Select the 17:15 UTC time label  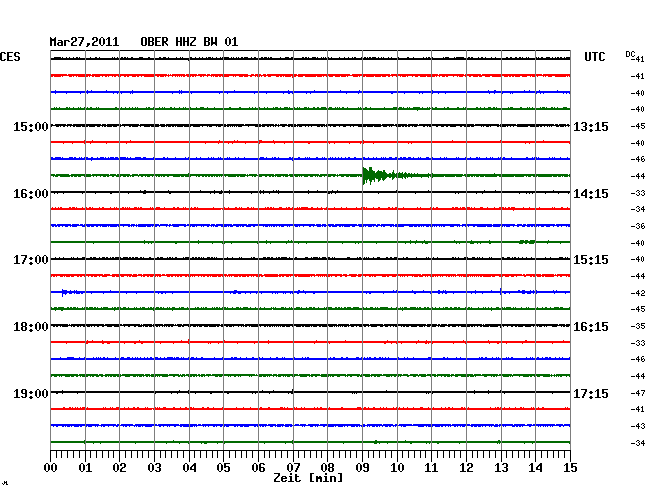click(x=591, y=393)
